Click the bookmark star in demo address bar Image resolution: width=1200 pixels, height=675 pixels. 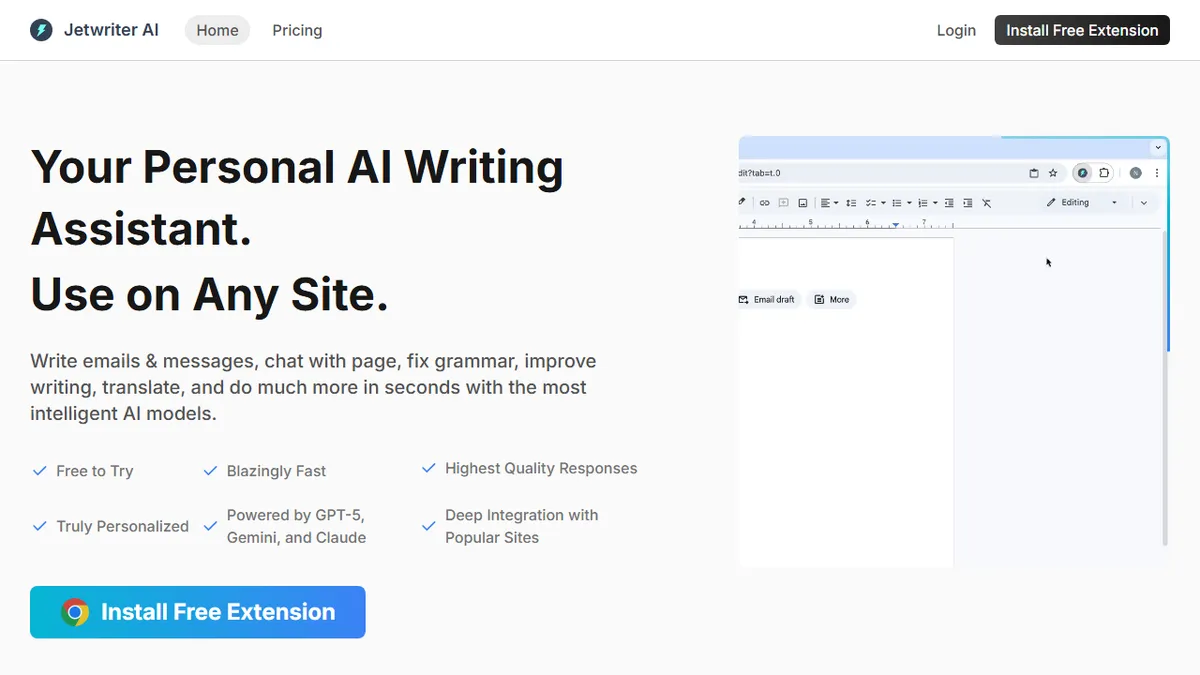pyautogui.click(x=1053, y=173)
